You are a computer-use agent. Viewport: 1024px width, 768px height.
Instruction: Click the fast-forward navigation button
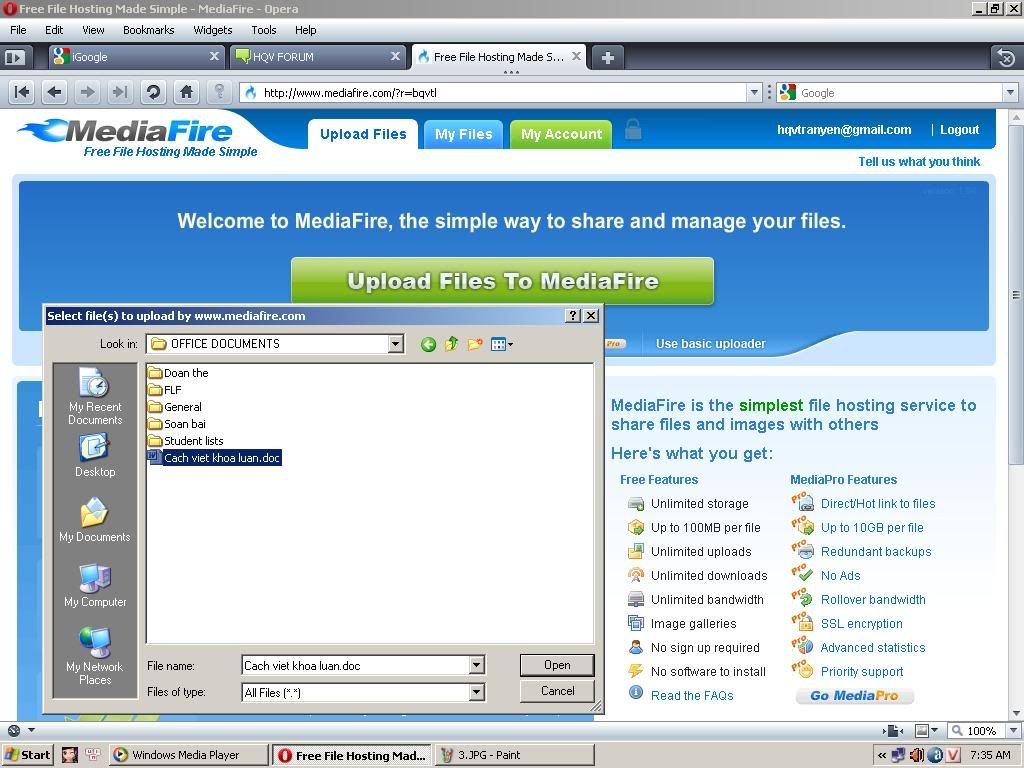[120, 92]
